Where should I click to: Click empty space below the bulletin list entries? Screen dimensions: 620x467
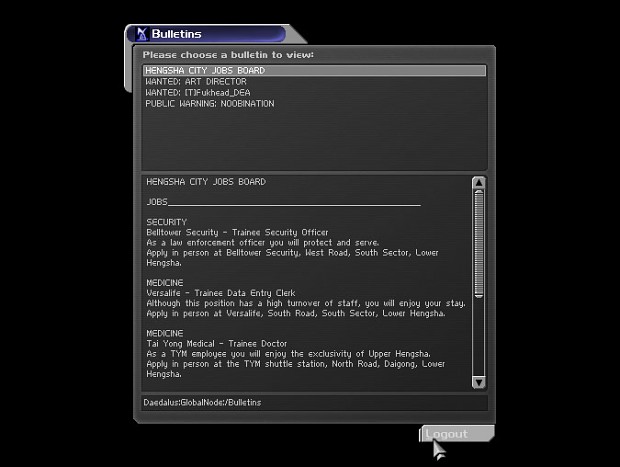(313, 140)
